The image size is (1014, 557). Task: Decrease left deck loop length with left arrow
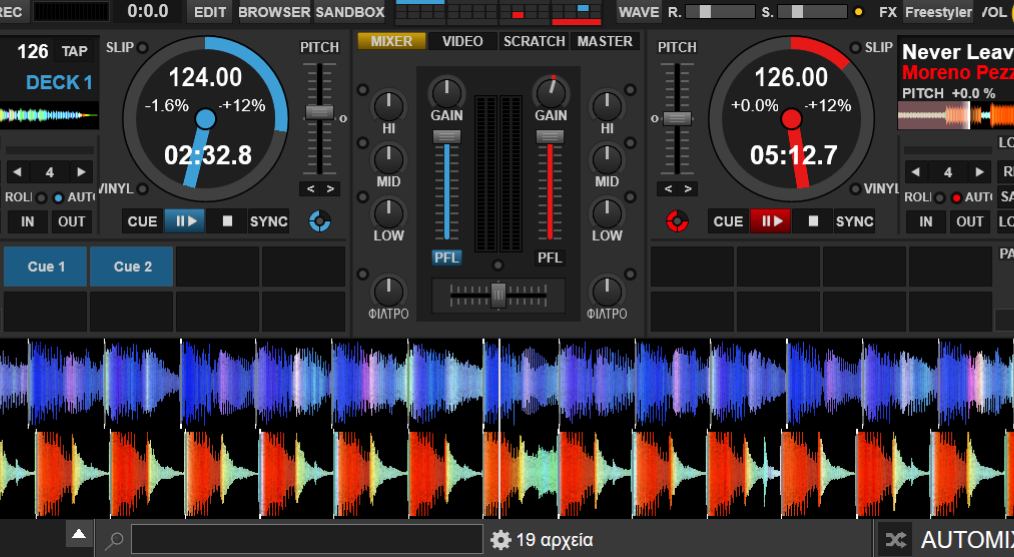[x=19, y=171]
